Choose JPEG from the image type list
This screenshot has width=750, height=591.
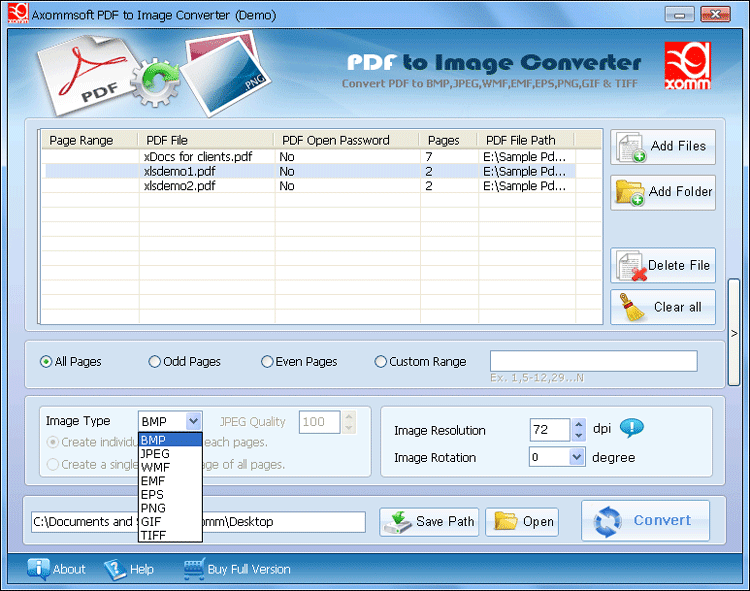click(x=170, y=453)
